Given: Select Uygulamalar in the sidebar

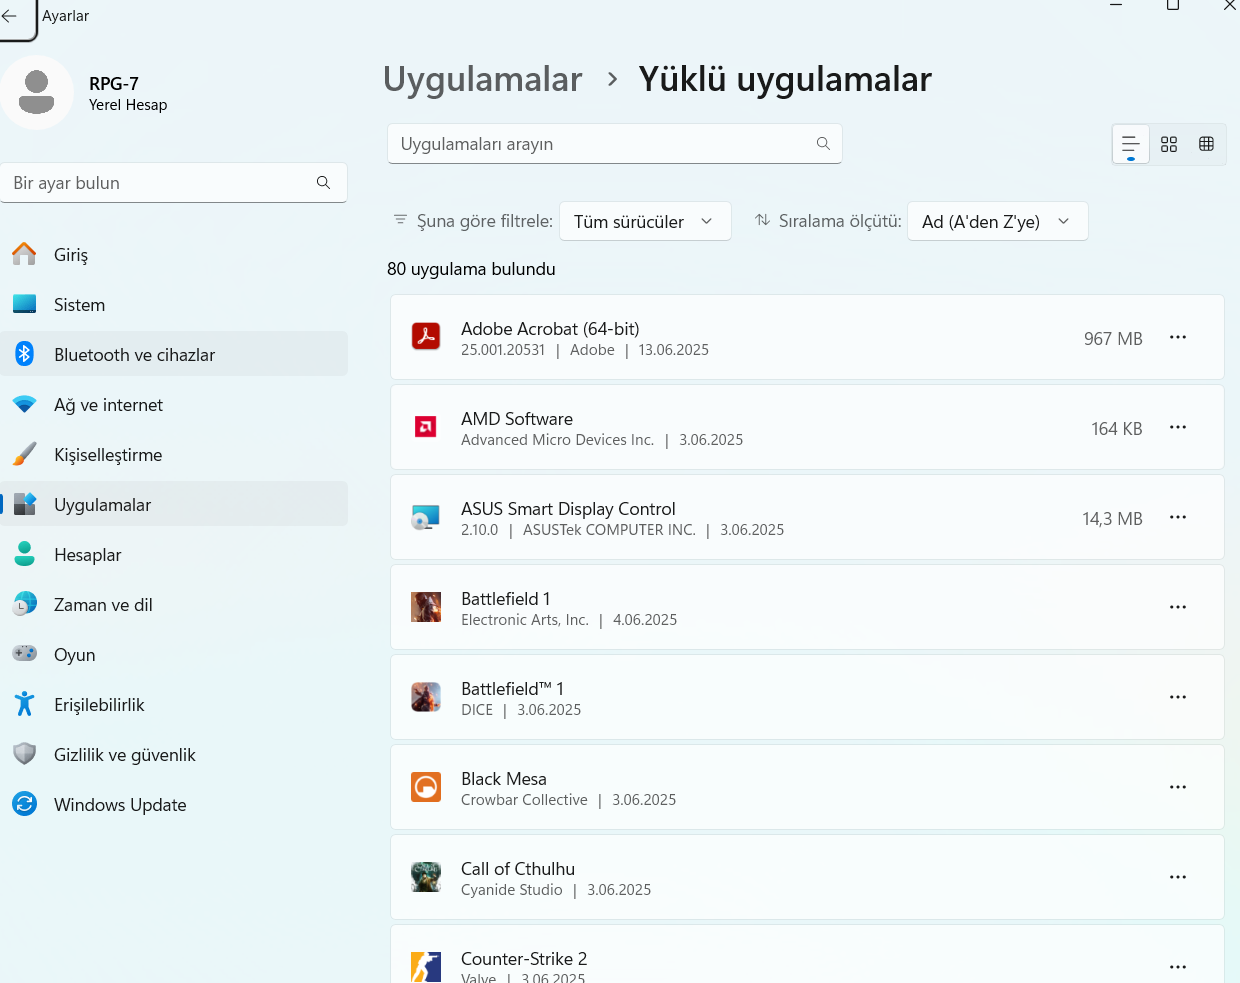Looking at the screenshot, I should coord(174,504).
